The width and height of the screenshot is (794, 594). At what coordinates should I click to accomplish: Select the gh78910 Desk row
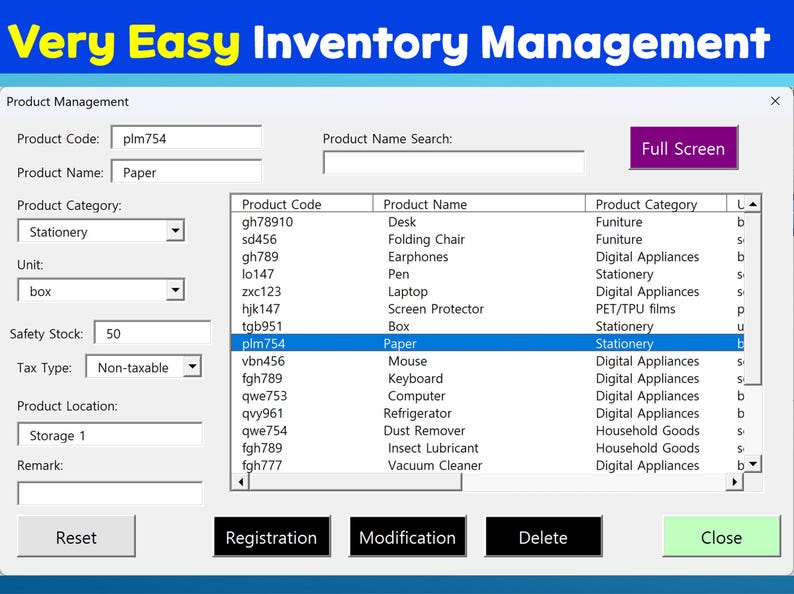point(488,222)
